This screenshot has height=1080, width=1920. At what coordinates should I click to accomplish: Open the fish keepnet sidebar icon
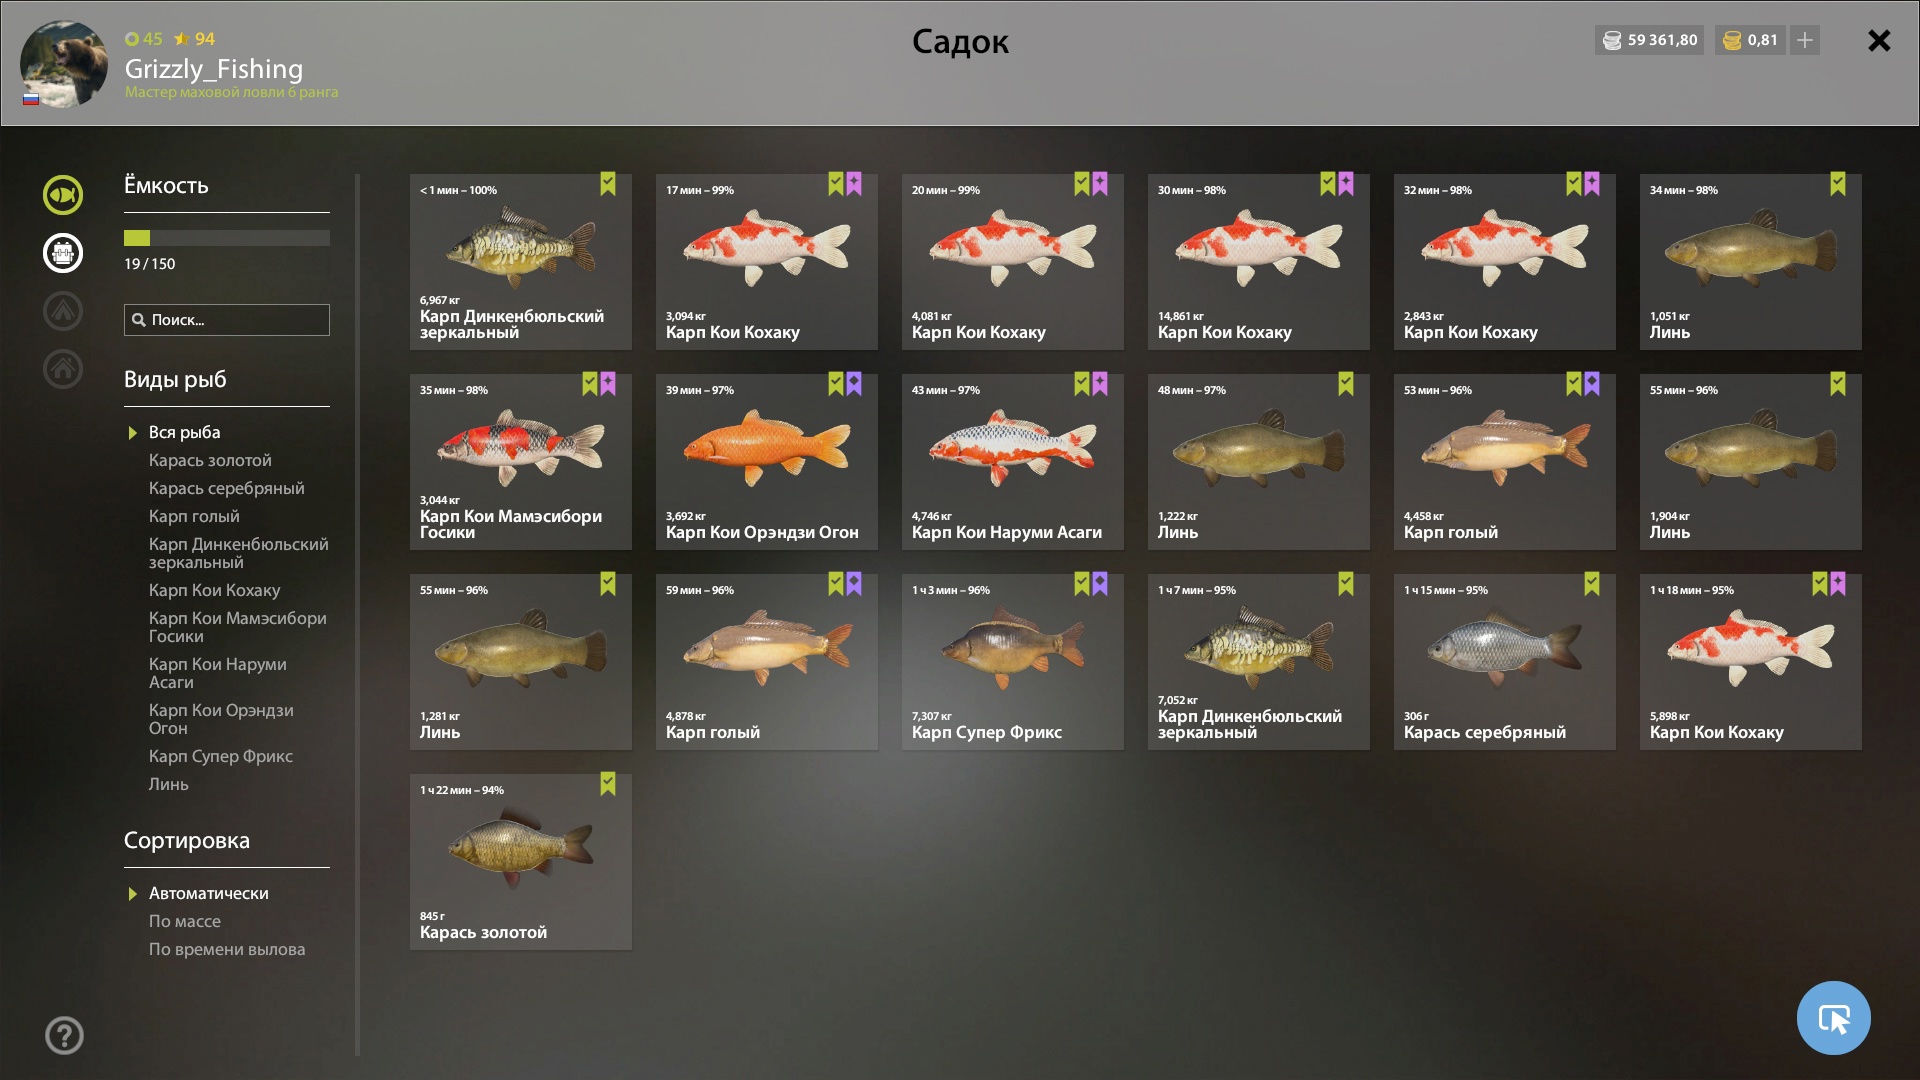click(x=62, y=195)
